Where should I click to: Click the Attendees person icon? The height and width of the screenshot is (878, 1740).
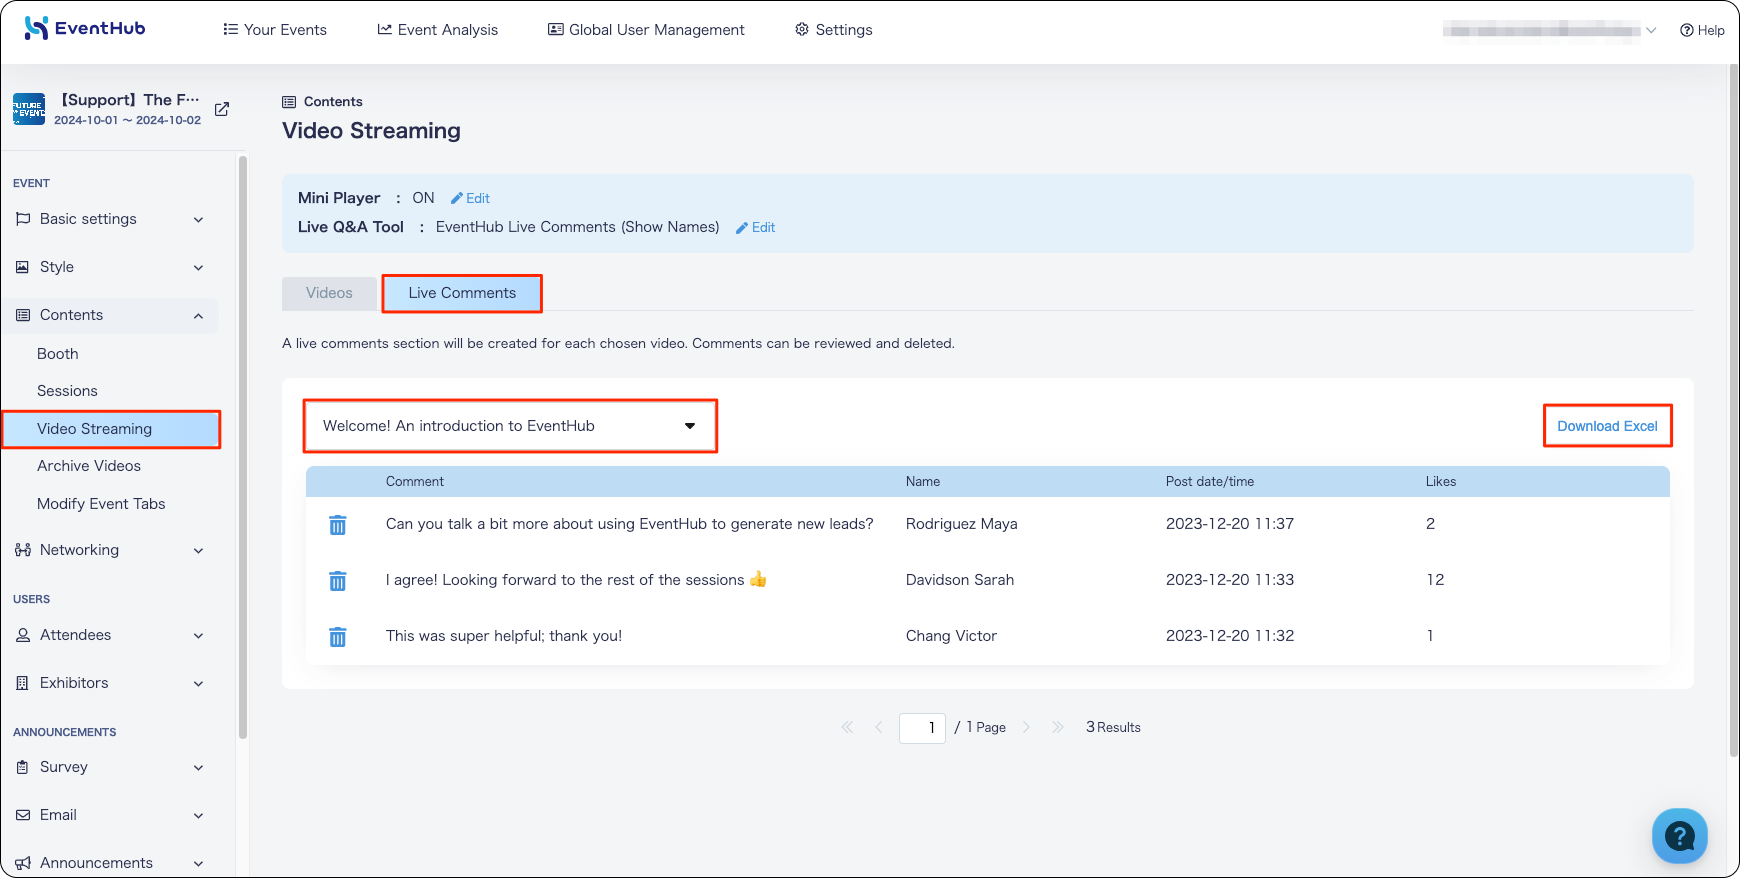coord(23,635)
